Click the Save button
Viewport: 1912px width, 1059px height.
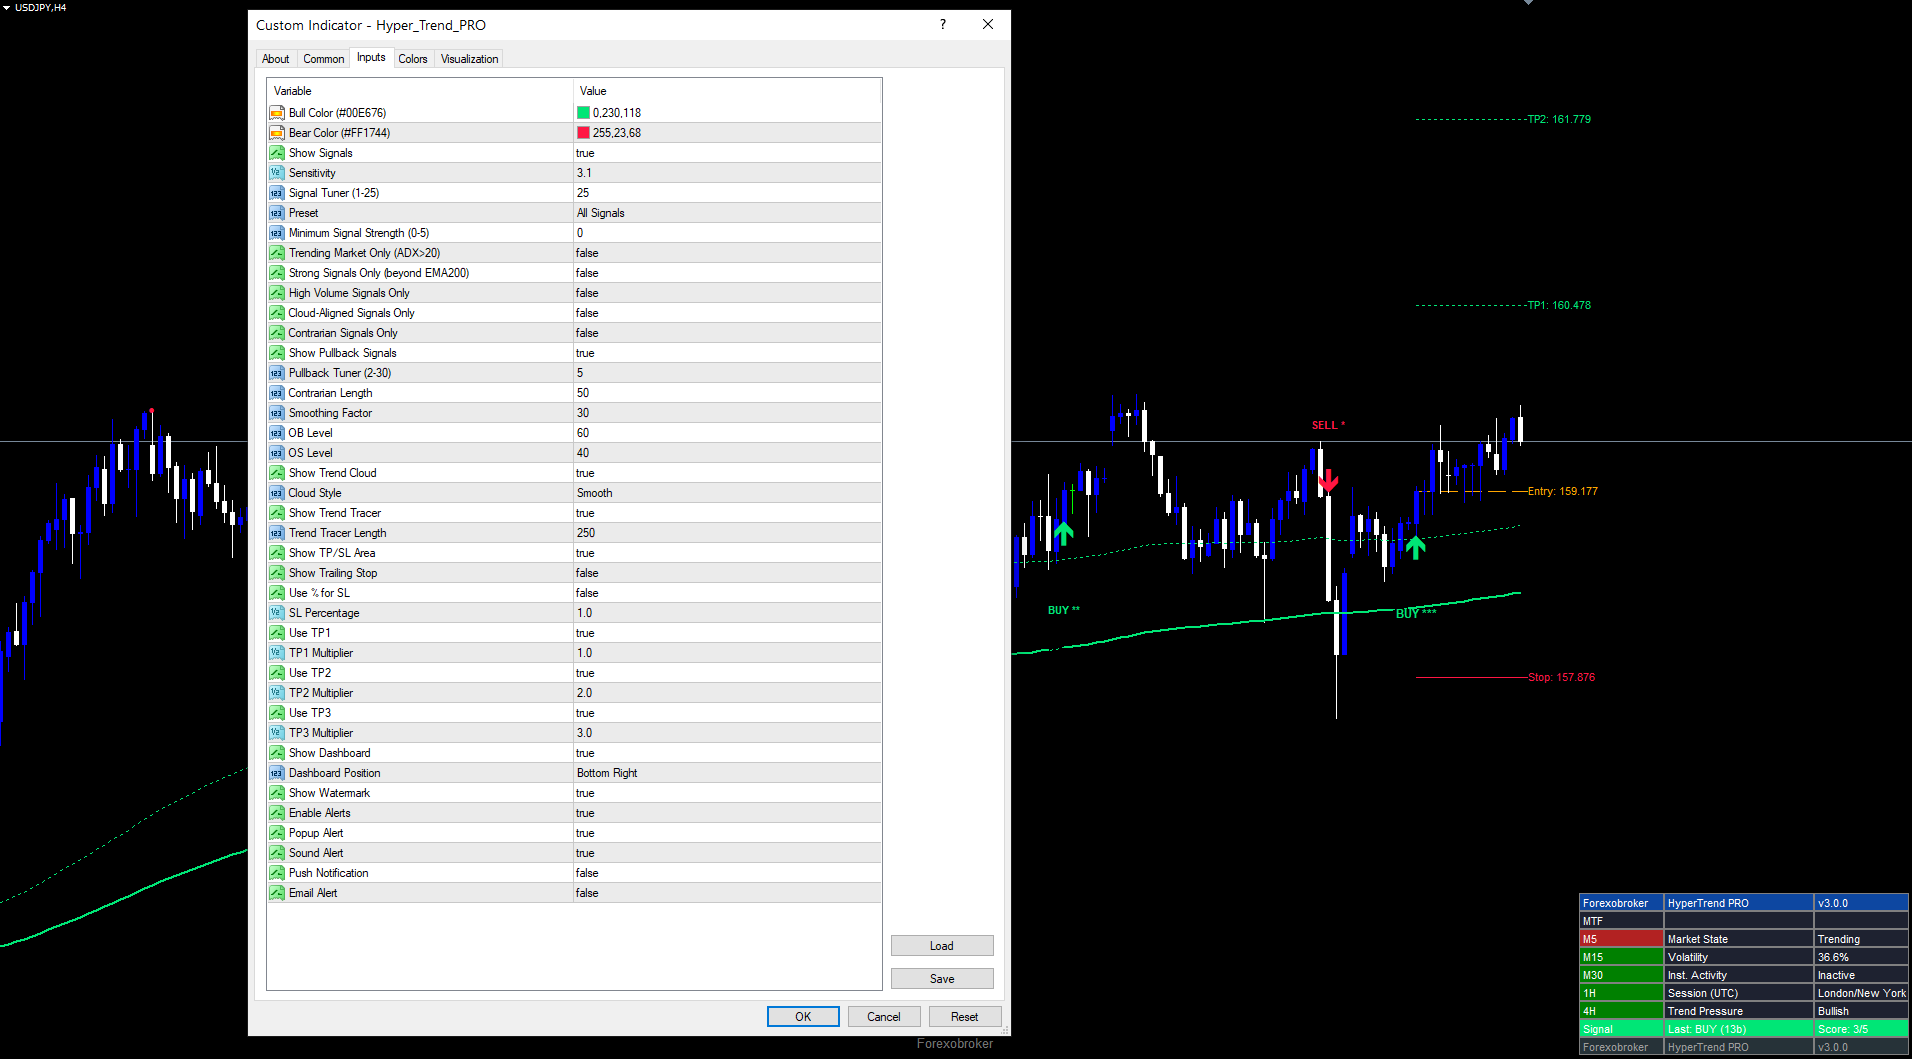[x=942, y=979]
